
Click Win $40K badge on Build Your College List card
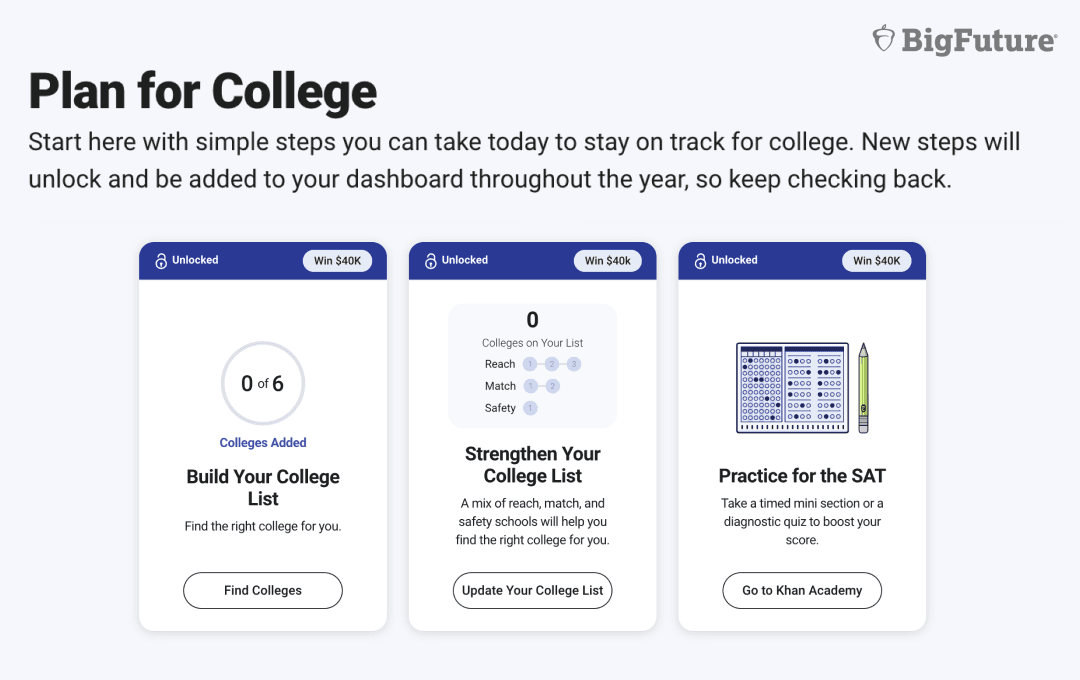point(338,261)
